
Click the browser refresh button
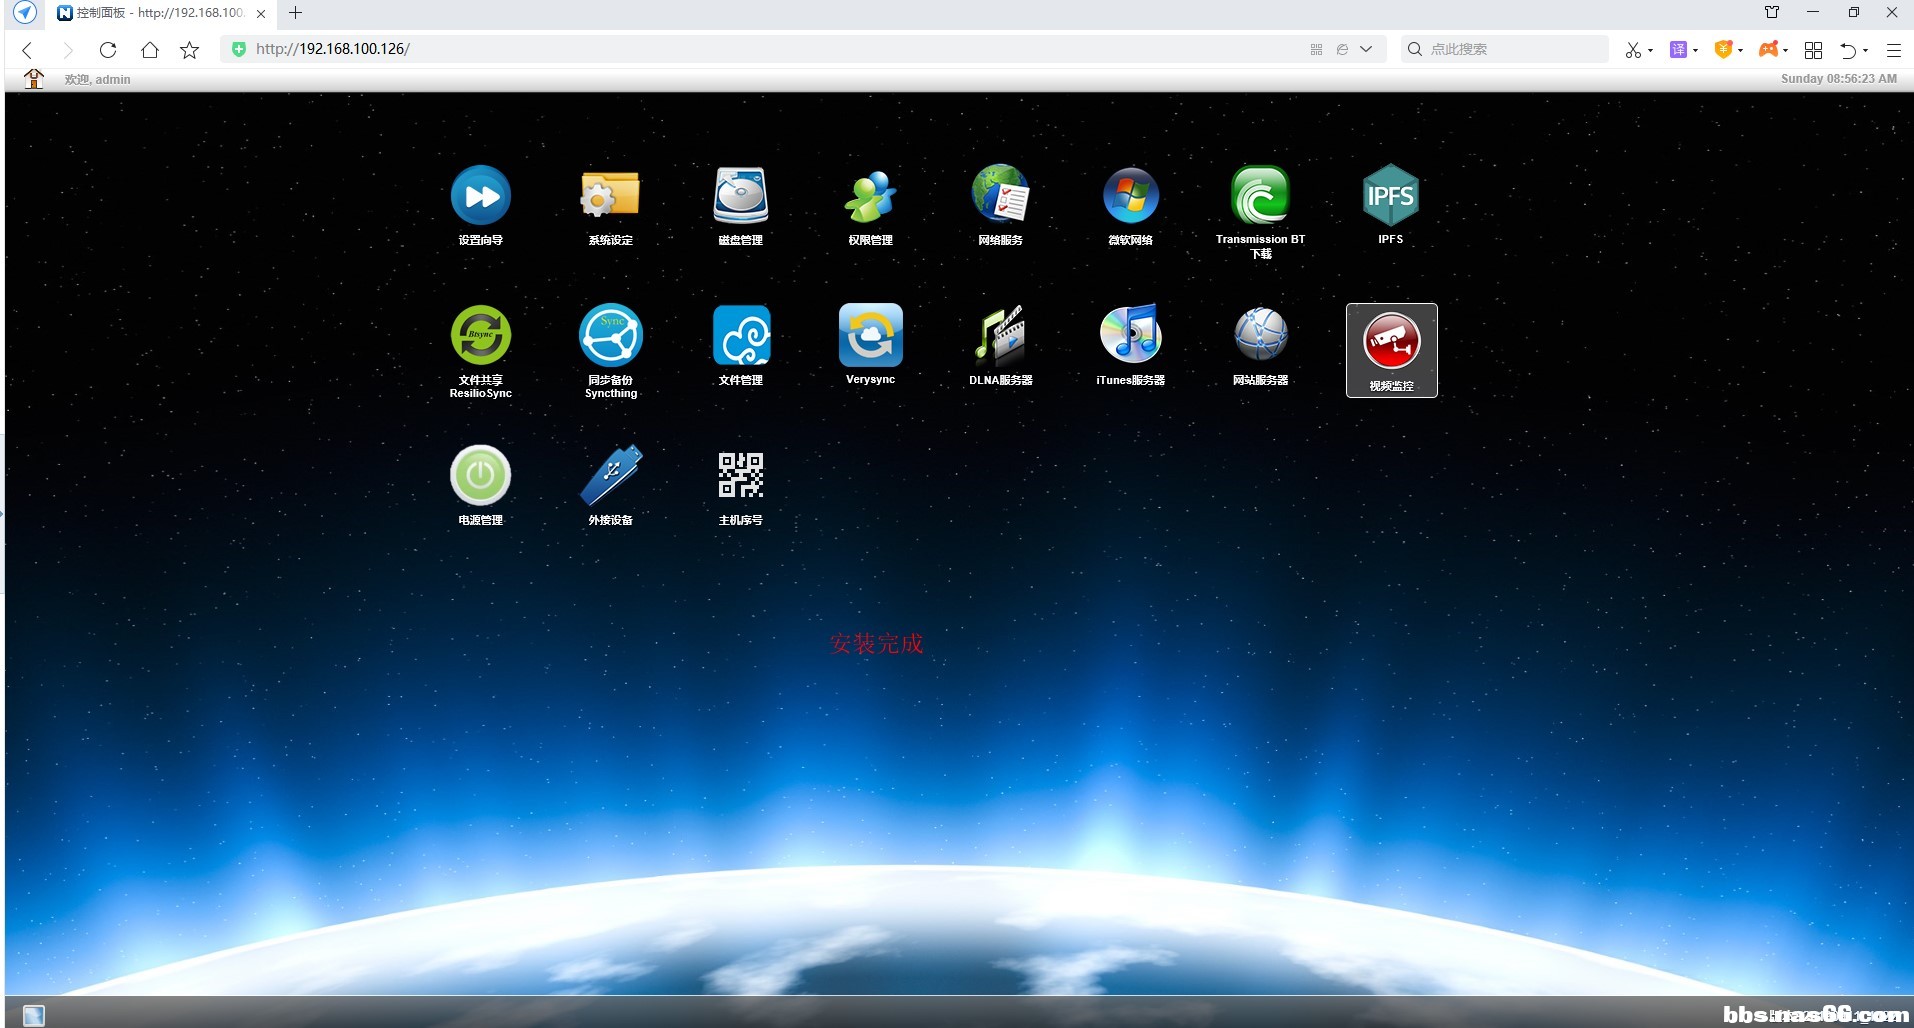(108, 49)
